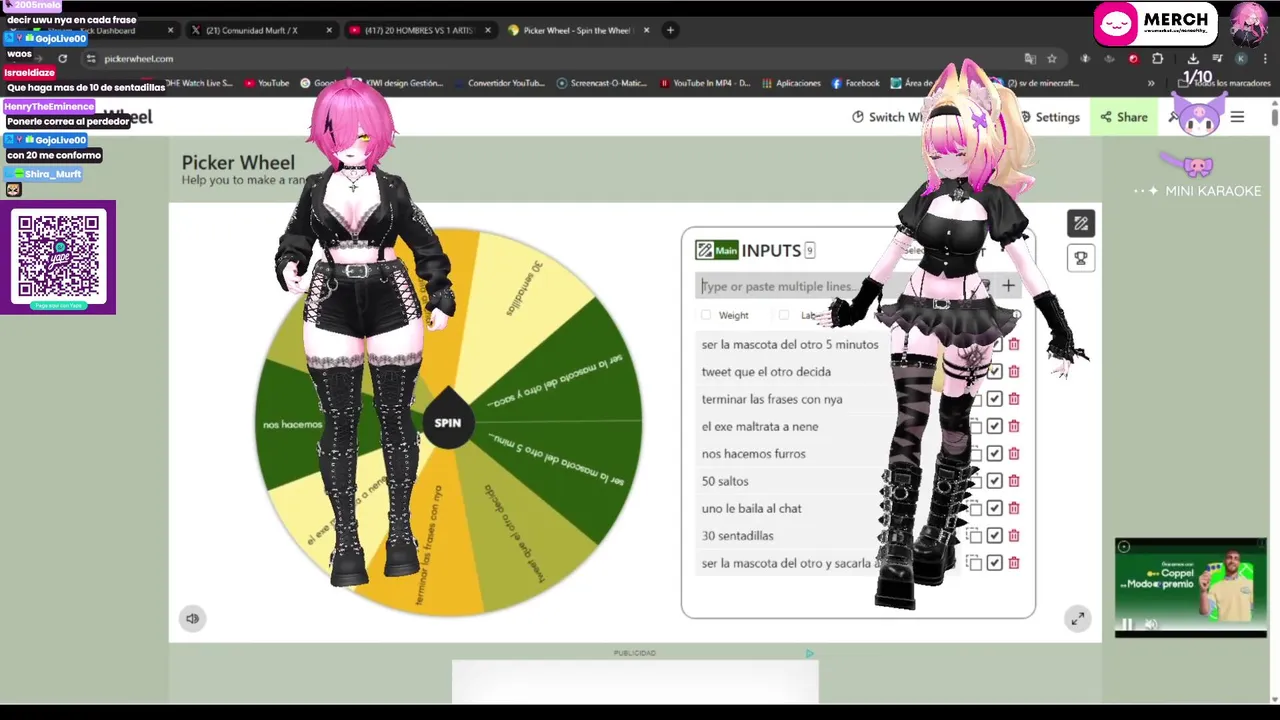This screenshot has width=1280, height=720.
Task: Share the wheel
Action: (x=1124, y=117)
